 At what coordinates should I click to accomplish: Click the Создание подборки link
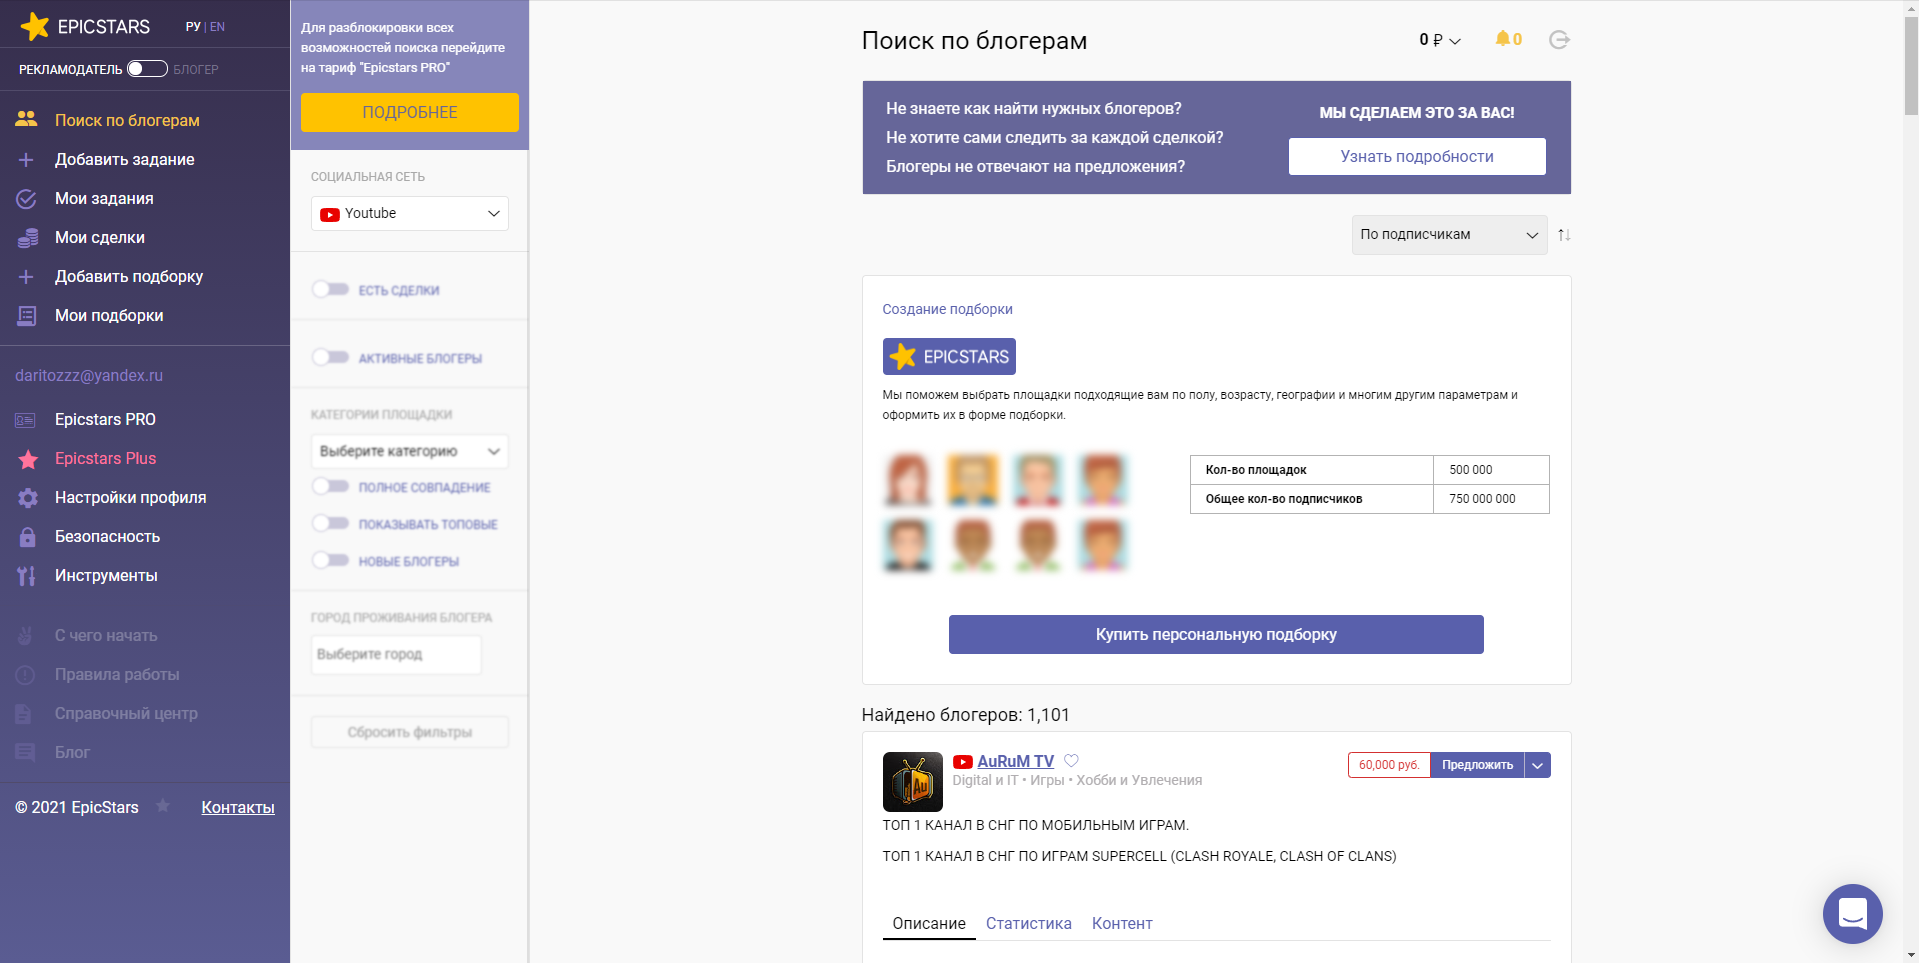(947, 310)
